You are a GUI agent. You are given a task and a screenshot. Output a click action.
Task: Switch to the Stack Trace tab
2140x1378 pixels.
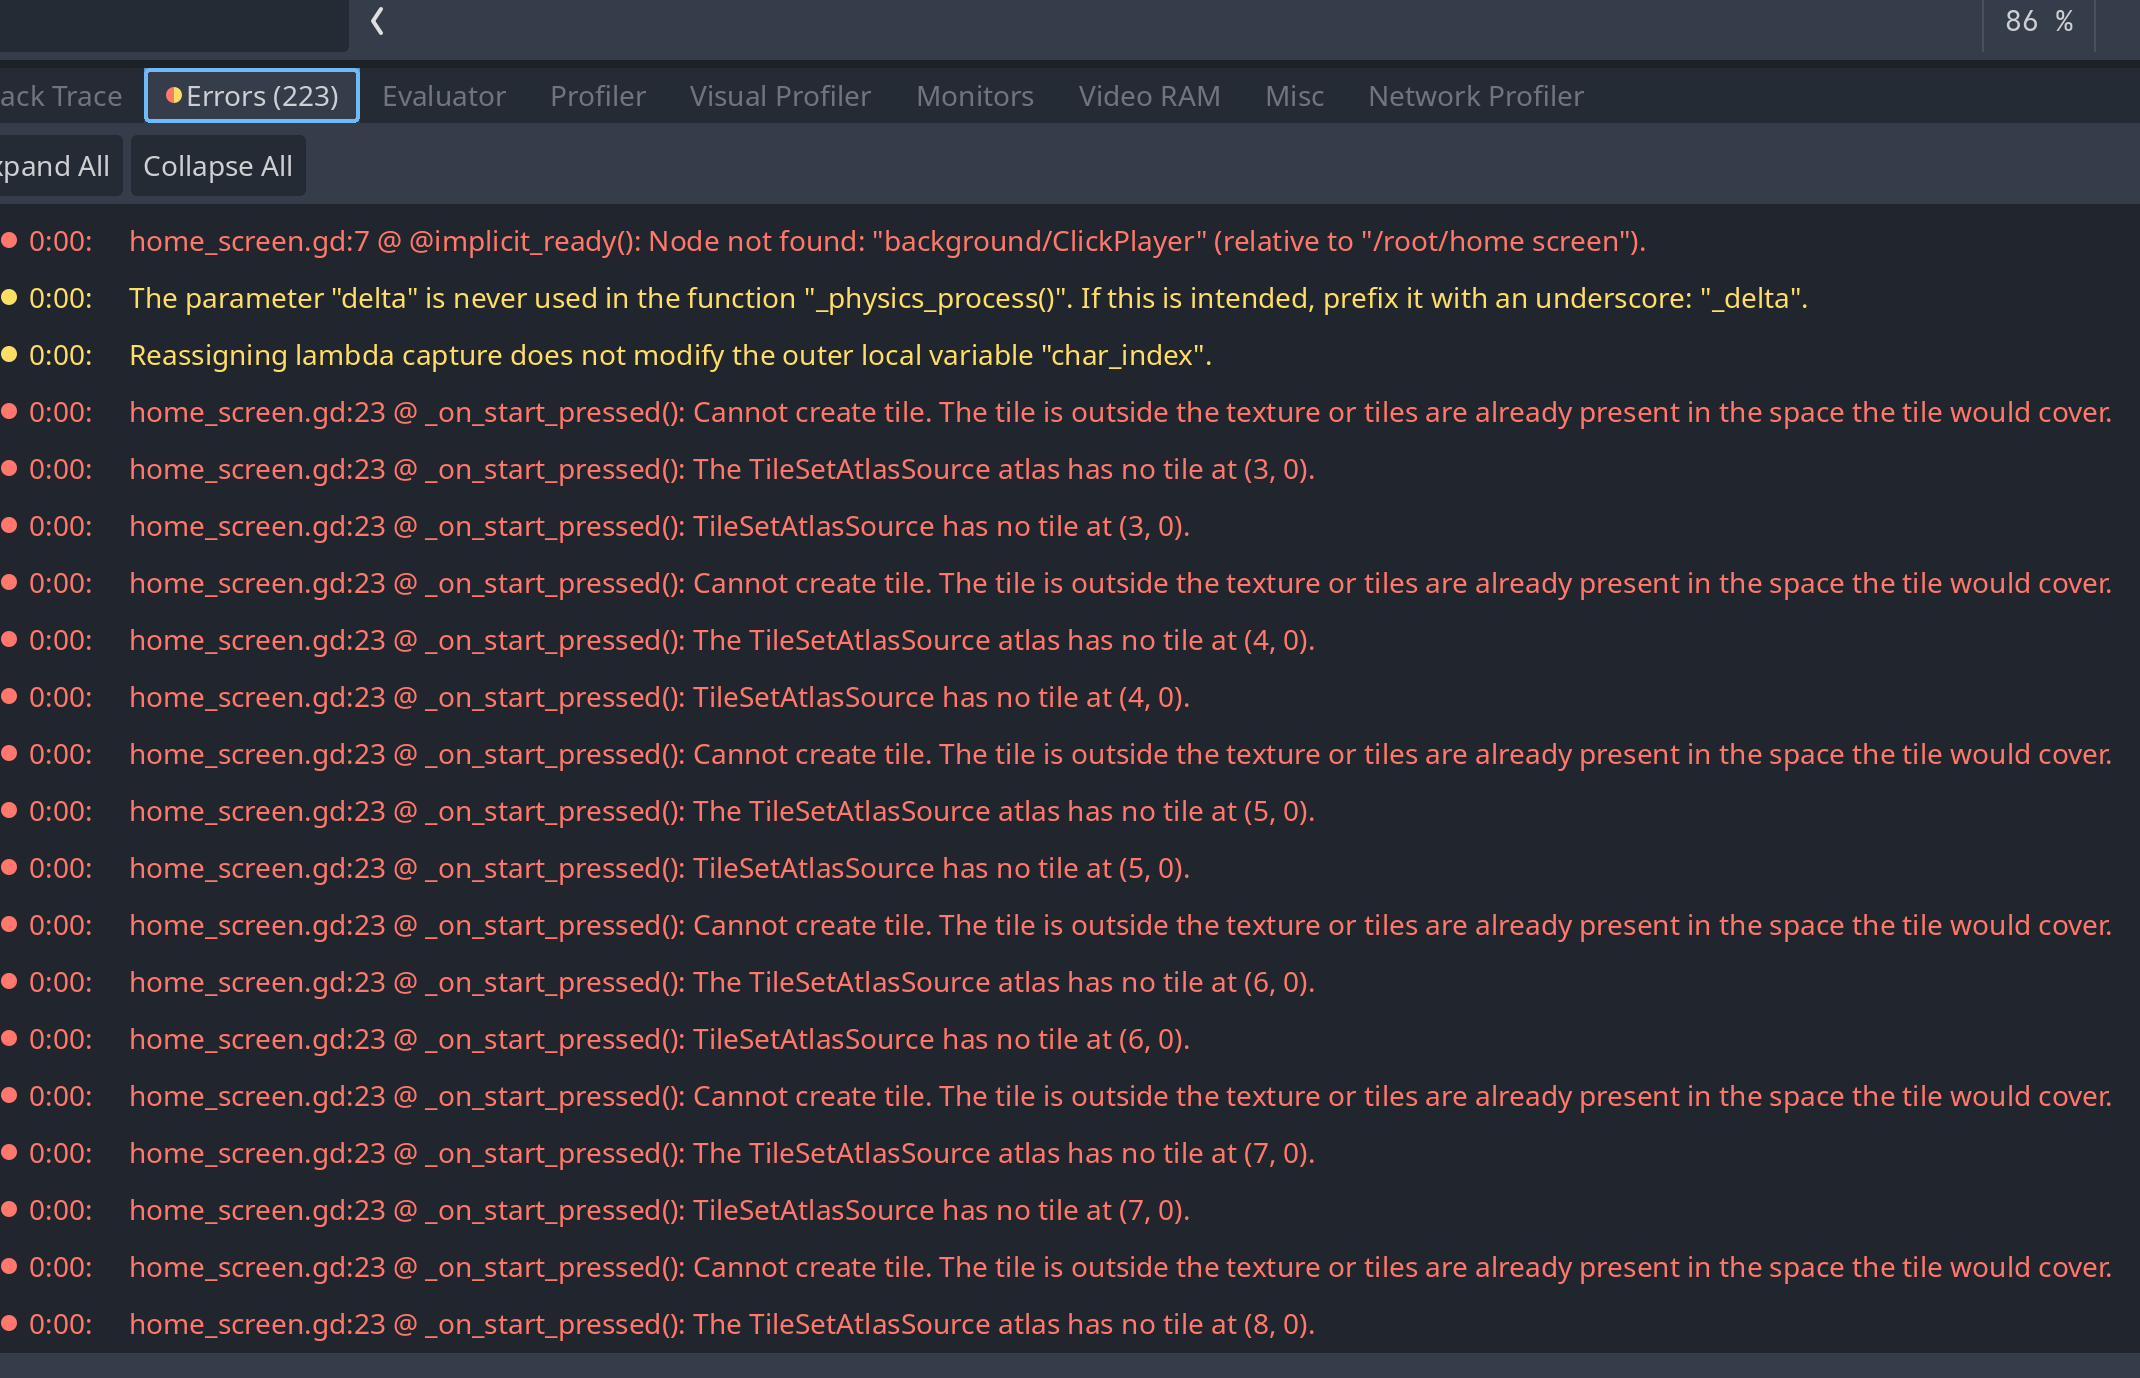tap(61, 96)
